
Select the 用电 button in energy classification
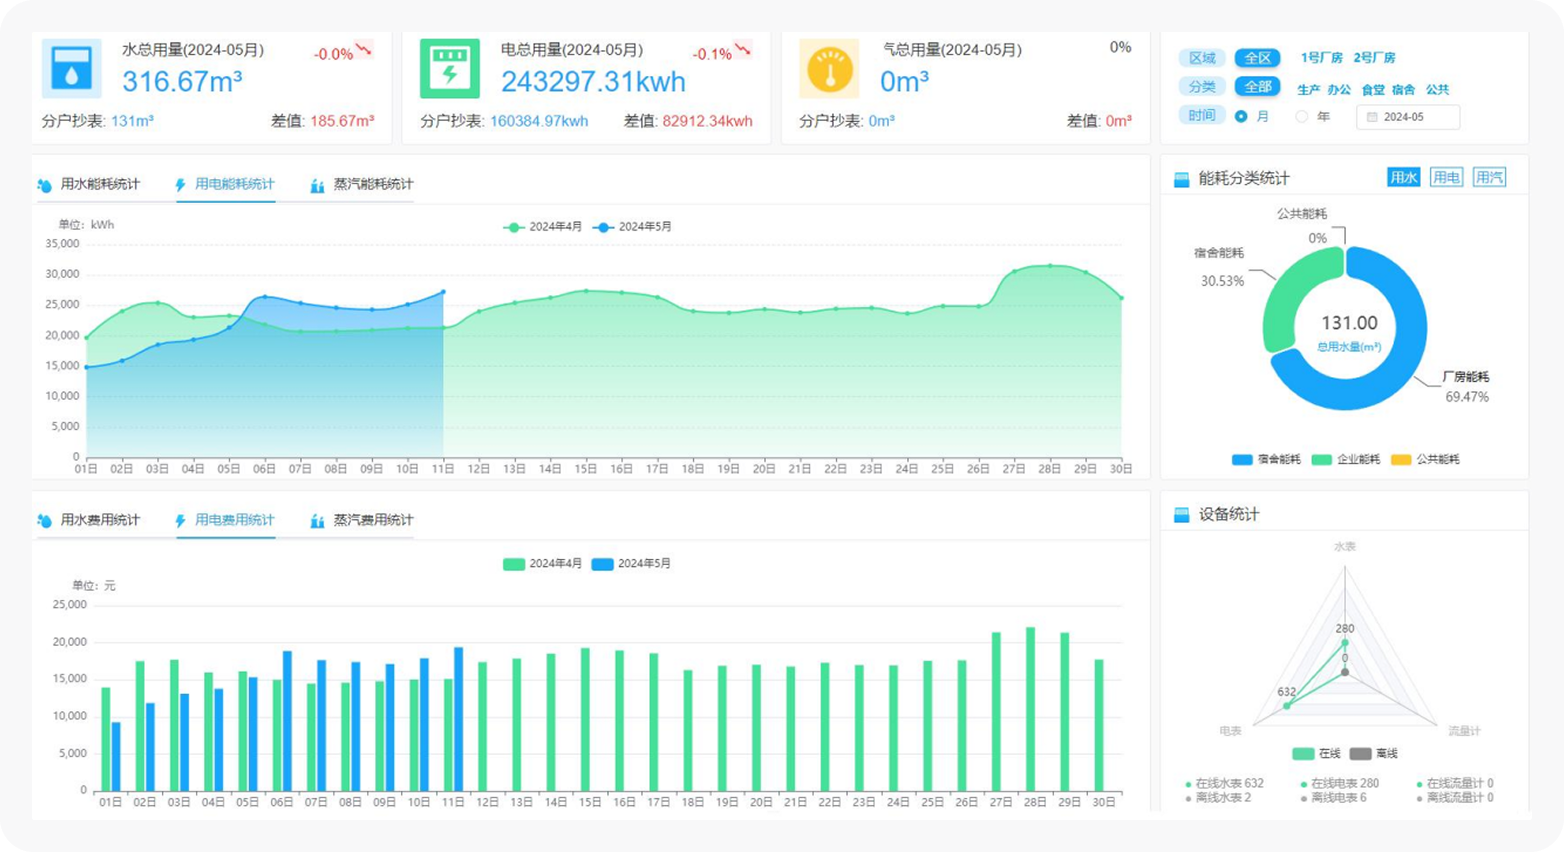pyautogui.click(x=1446, y=178)
